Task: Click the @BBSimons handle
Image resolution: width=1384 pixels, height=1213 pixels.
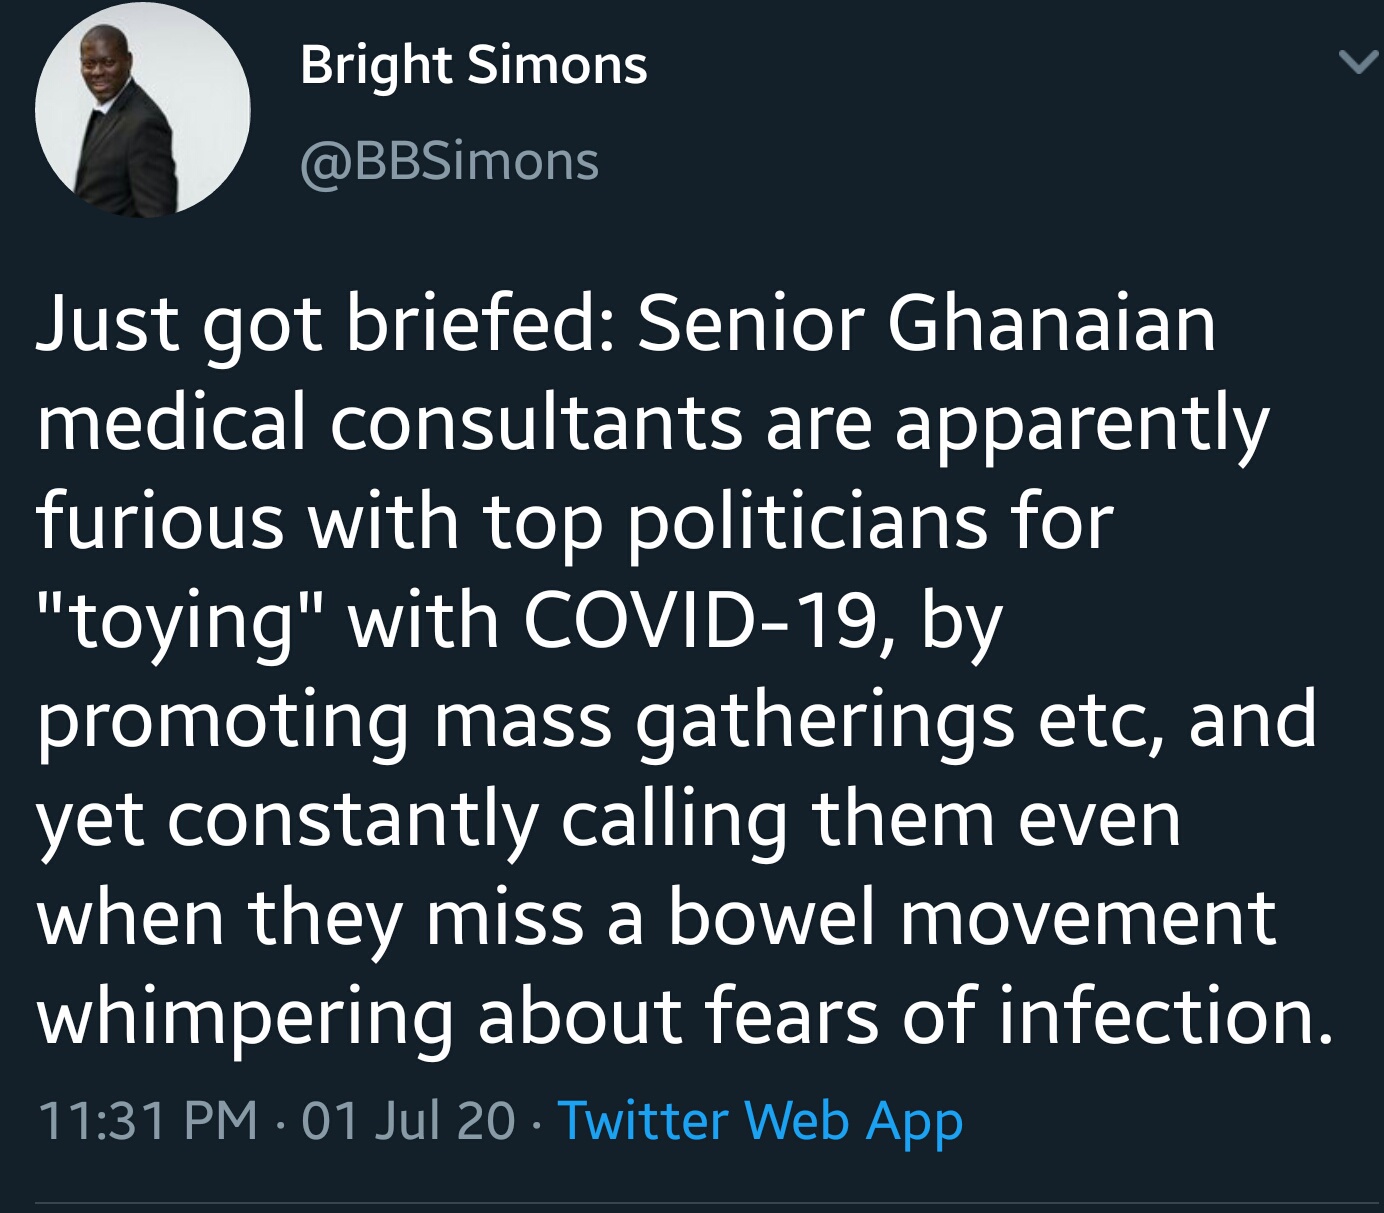Action: point(449,162)
